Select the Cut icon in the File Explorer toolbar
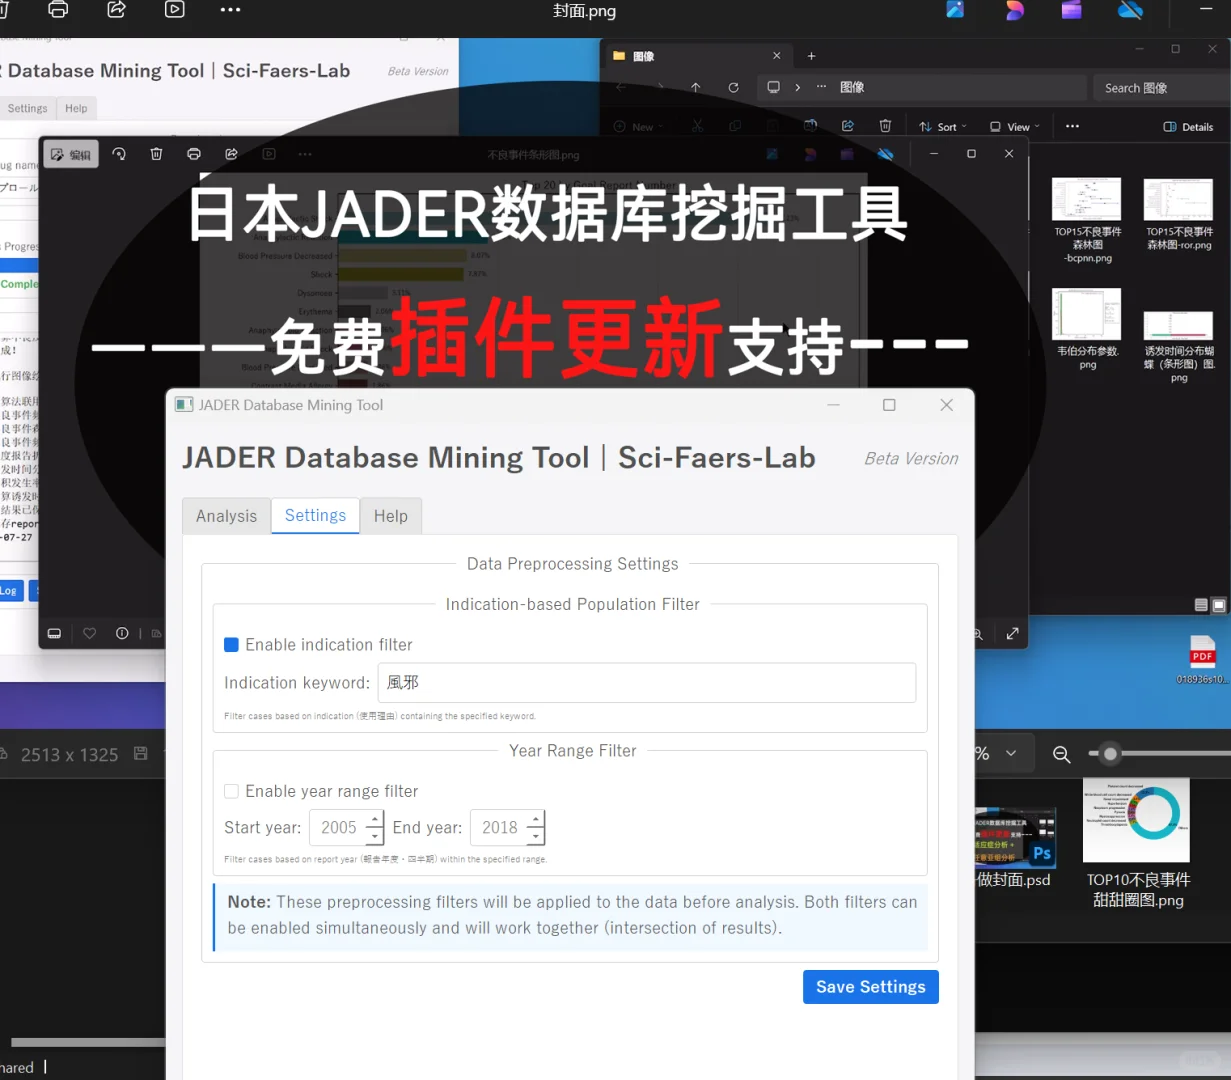The width and height of the screenshot is (1231, 1080). (x=698, y=126)
